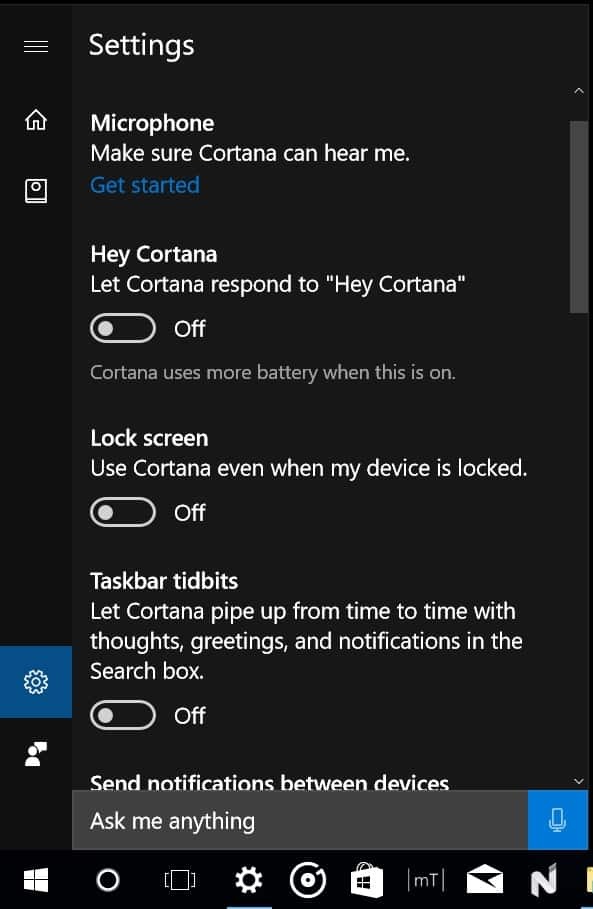Toggle the Taskbar tidbits switch

click(x=123, y=715)
